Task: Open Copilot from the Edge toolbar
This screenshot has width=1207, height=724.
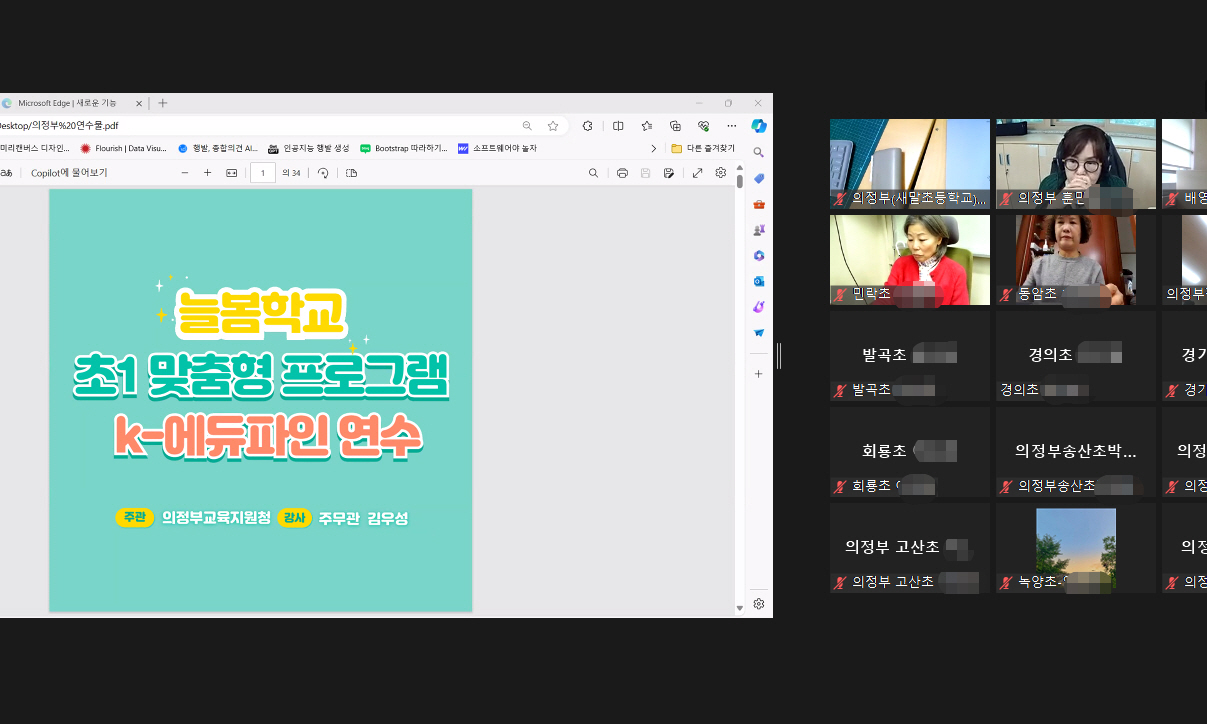Action: (759, 126)
